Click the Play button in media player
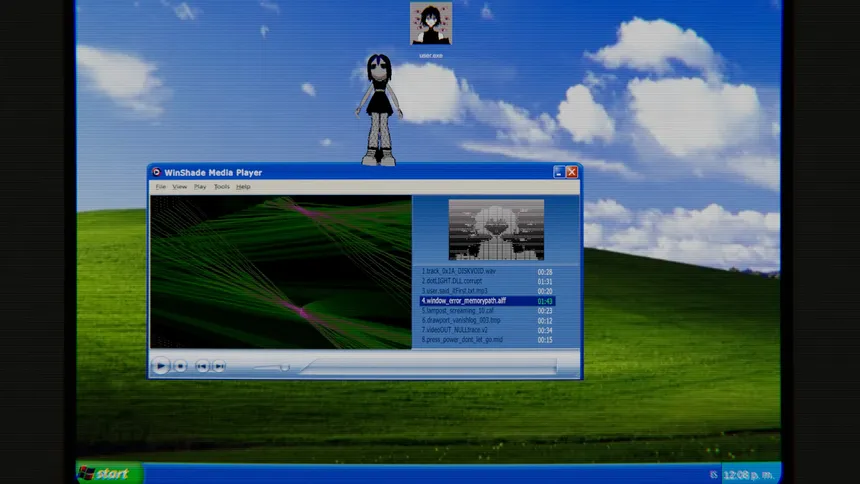Viewport: 860px width, 484px height. [x=161, y=365]
